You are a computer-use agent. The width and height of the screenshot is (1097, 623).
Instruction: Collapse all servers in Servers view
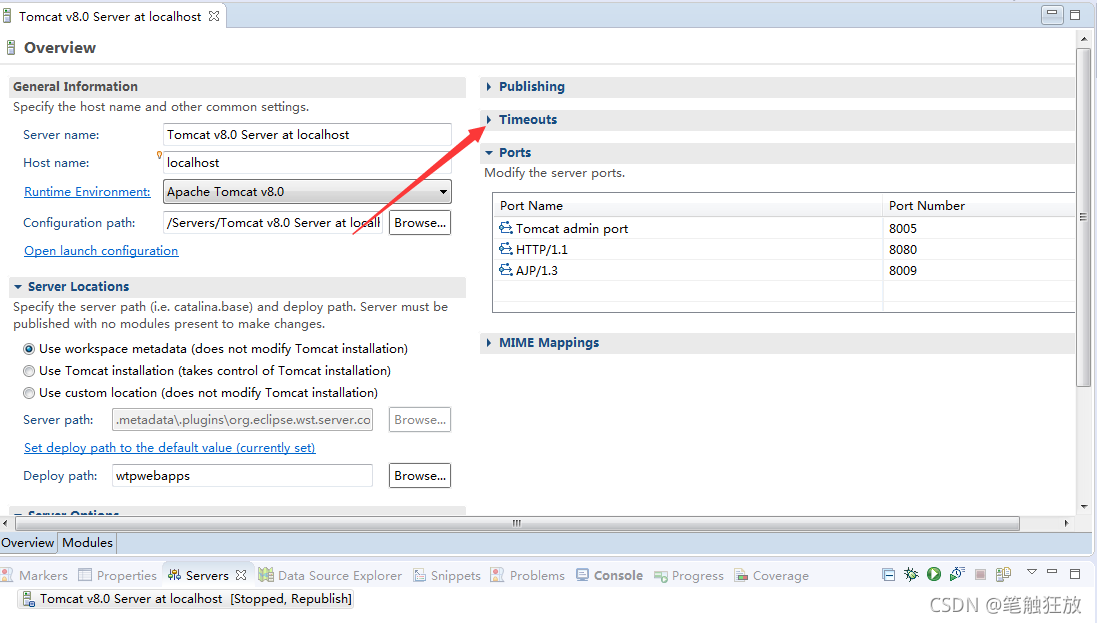pyautogui.click(x=889, y=575)
